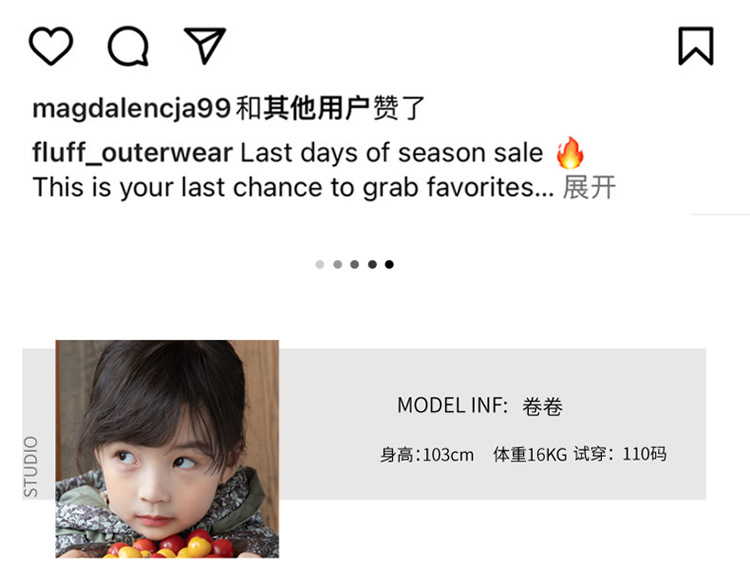
Task: Tap the MODEL INF 卷卷 label
Action: (480, 406)
